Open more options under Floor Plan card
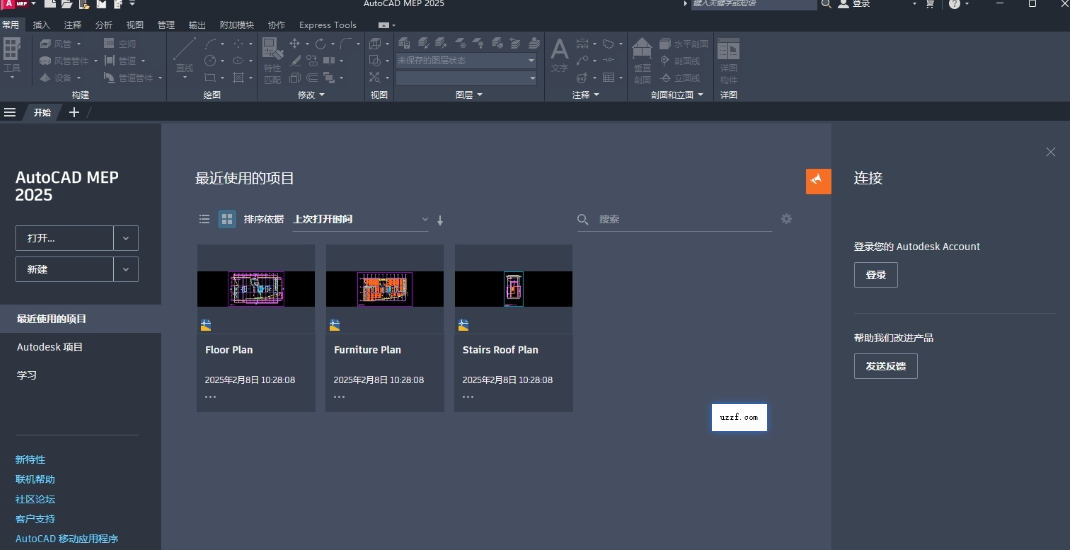Image resolution: width=1070 pixels, height=550 pixels. (210, 396)
